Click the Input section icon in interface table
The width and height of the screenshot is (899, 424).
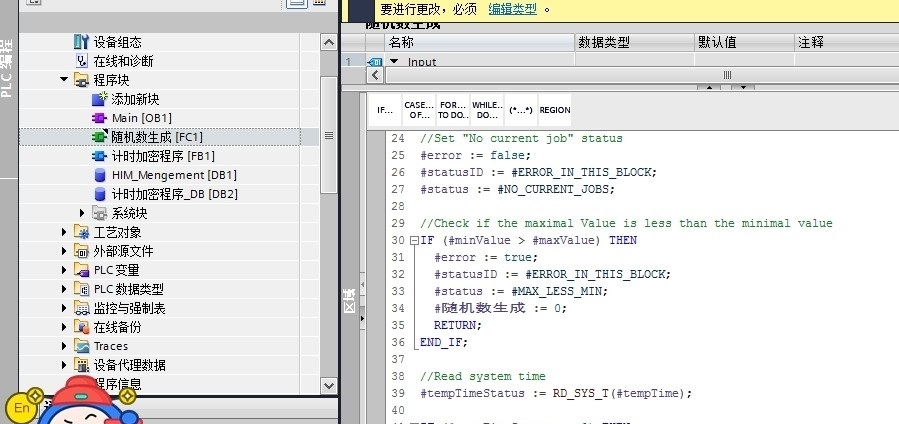pyautogui.click(x=375, y=61)
